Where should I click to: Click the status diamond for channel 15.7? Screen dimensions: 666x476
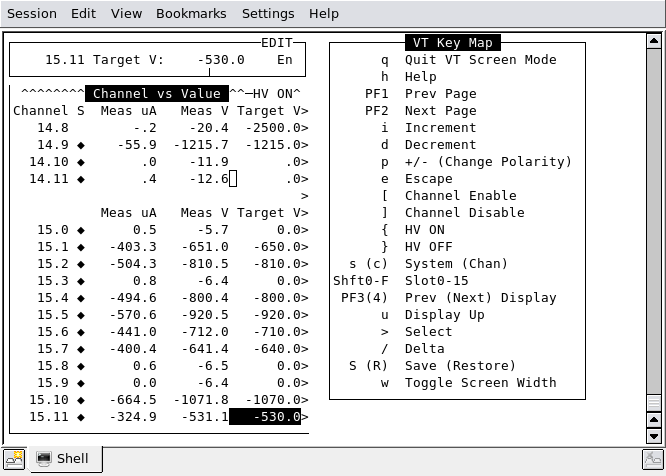(x=81, y=349)
